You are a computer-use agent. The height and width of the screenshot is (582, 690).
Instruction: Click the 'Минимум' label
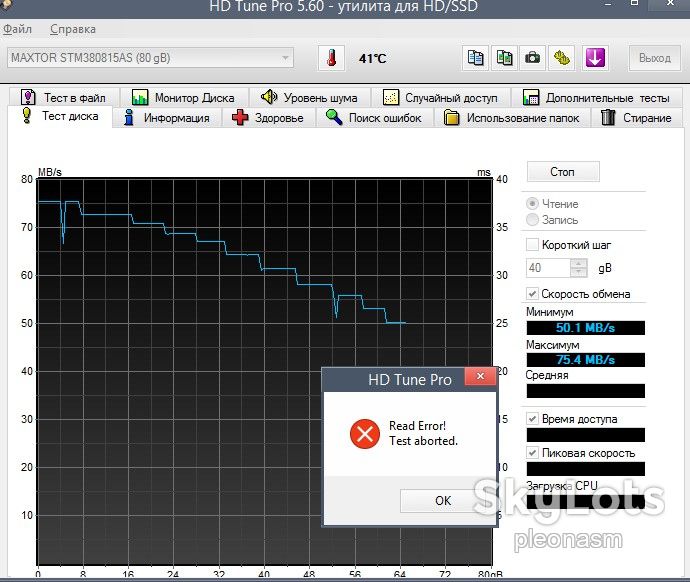(x=550, y=312)
